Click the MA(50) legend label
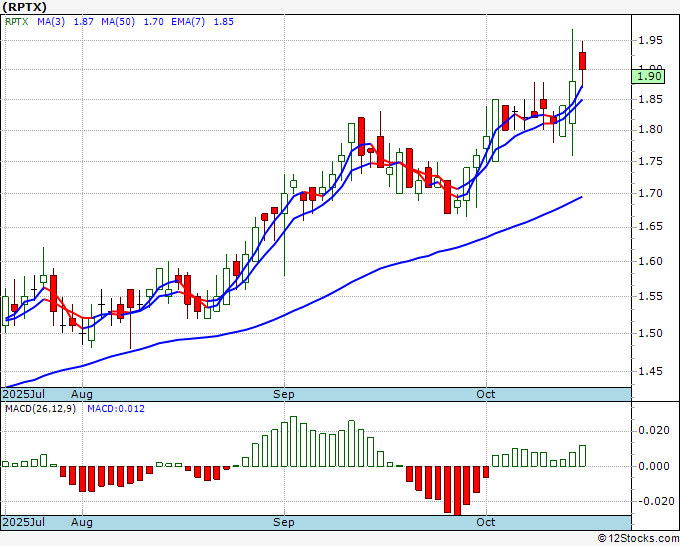This screenshot has height=546, width=680. [x=118, y=22]
